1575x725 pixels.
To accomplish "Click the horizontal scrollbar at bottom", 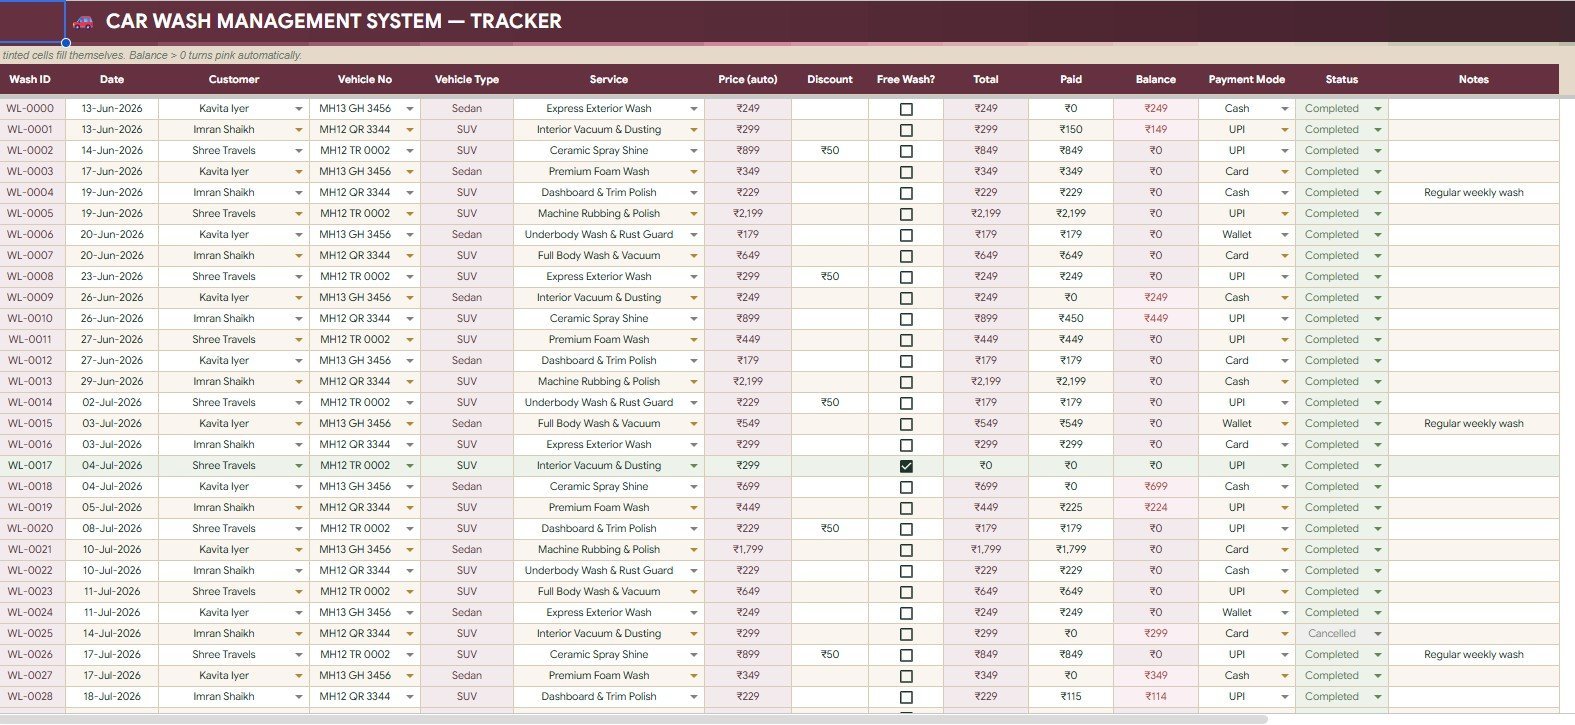I will 634,719.
